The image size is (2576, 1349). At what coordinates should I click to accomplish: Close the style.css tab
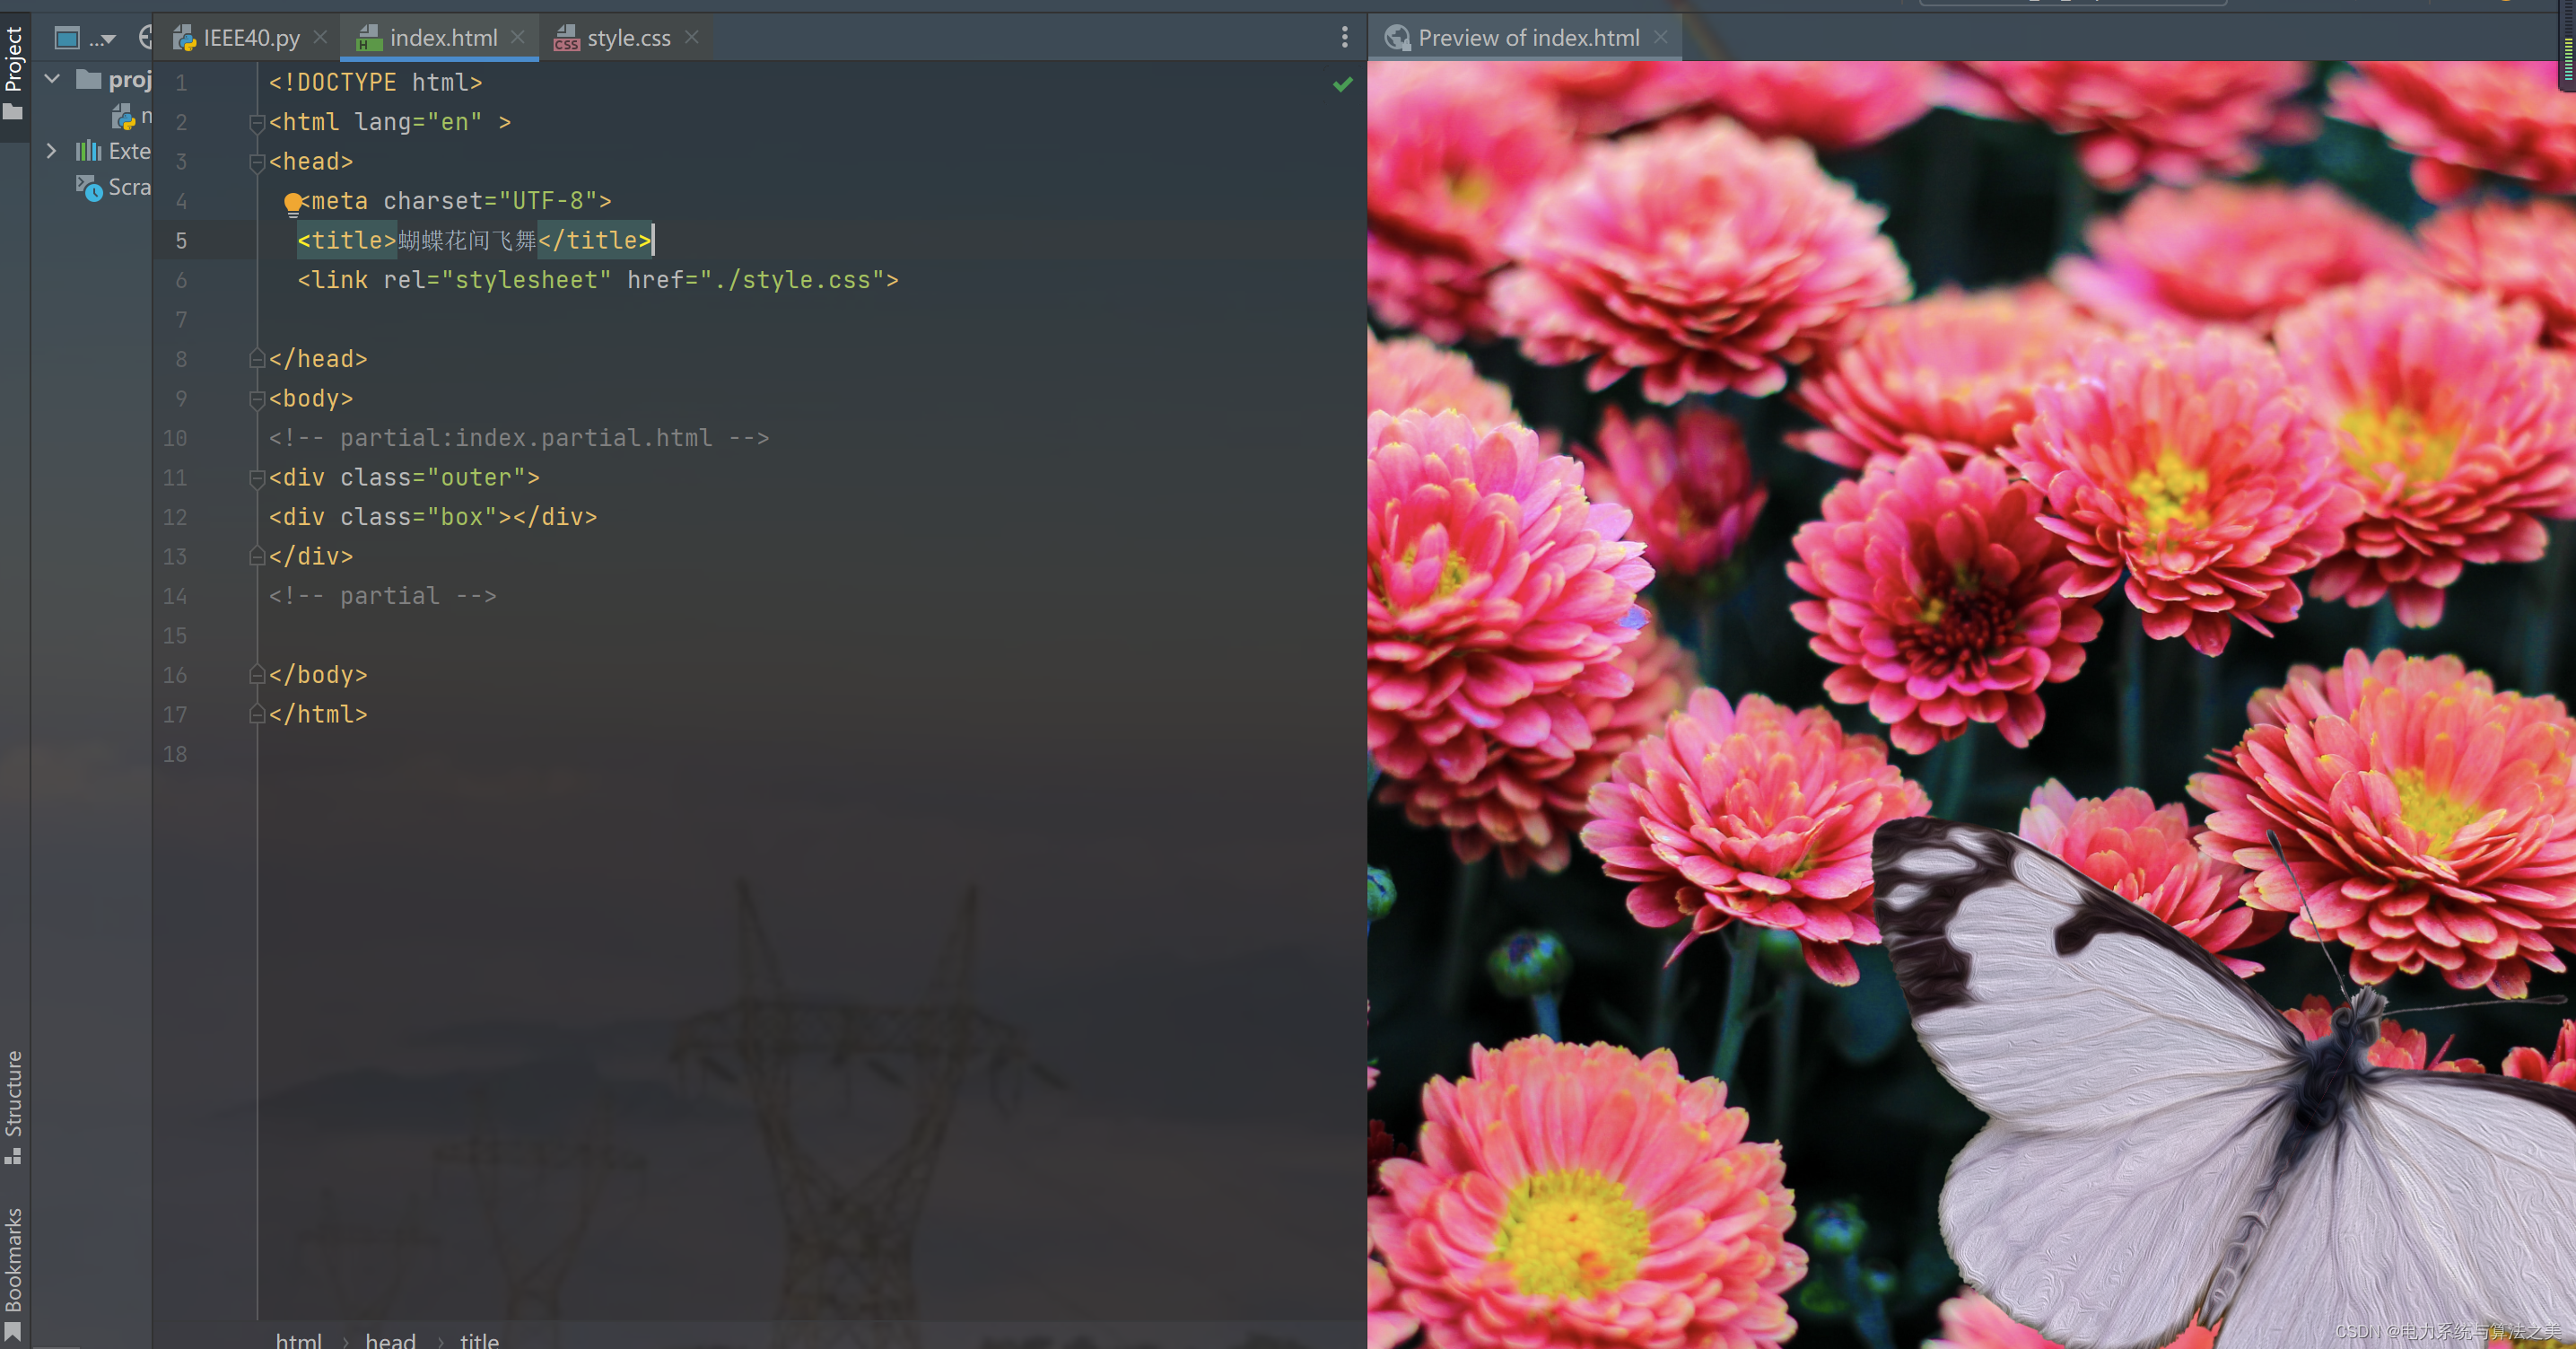692,37
